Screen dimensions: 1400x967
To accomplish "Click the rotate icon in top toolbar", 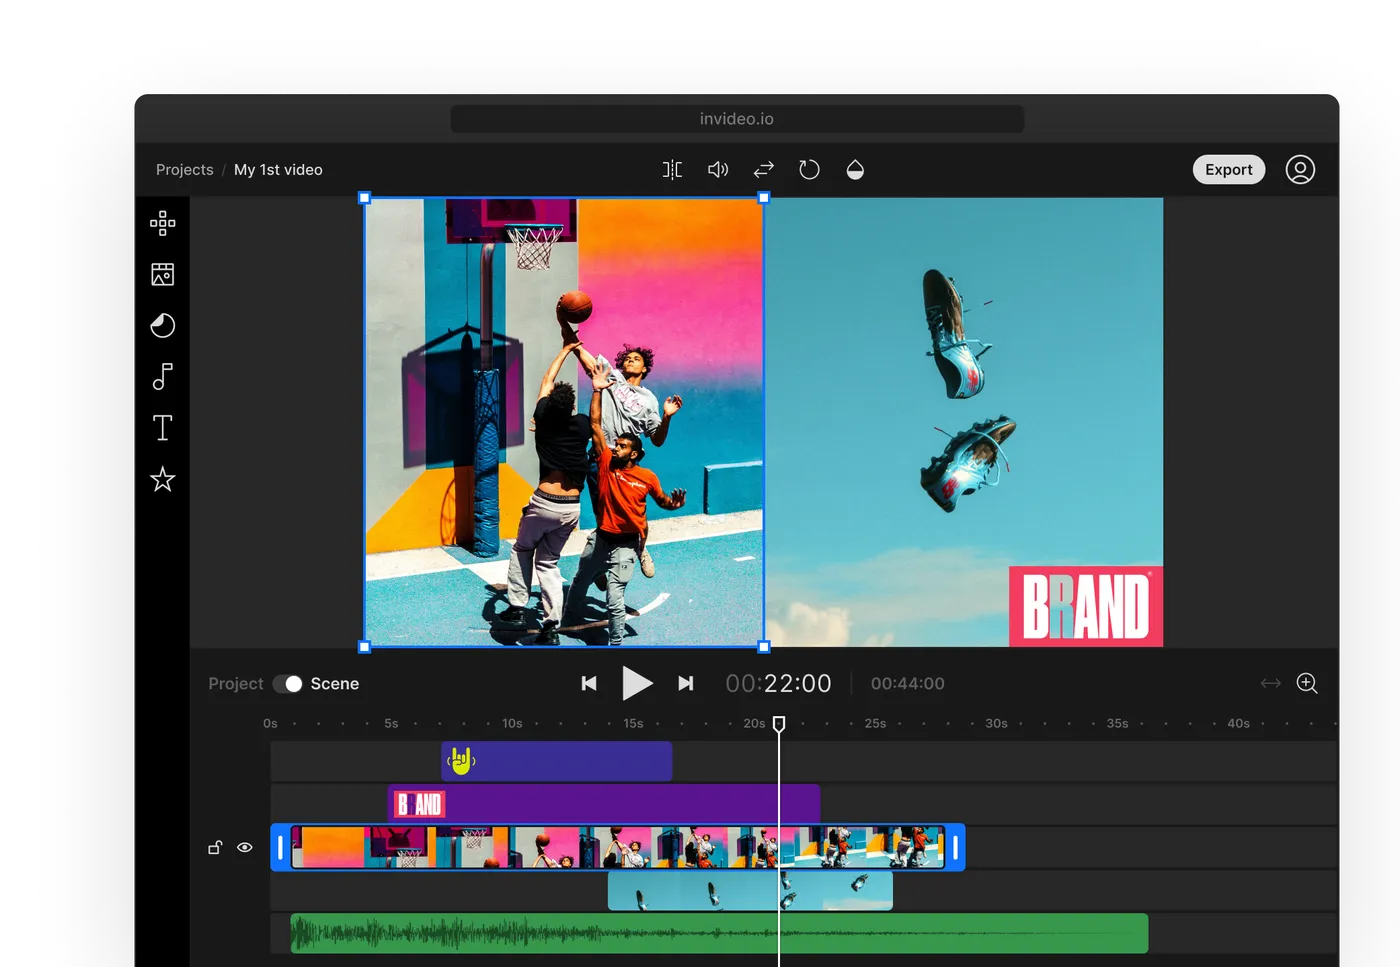I will coord(809,170).
